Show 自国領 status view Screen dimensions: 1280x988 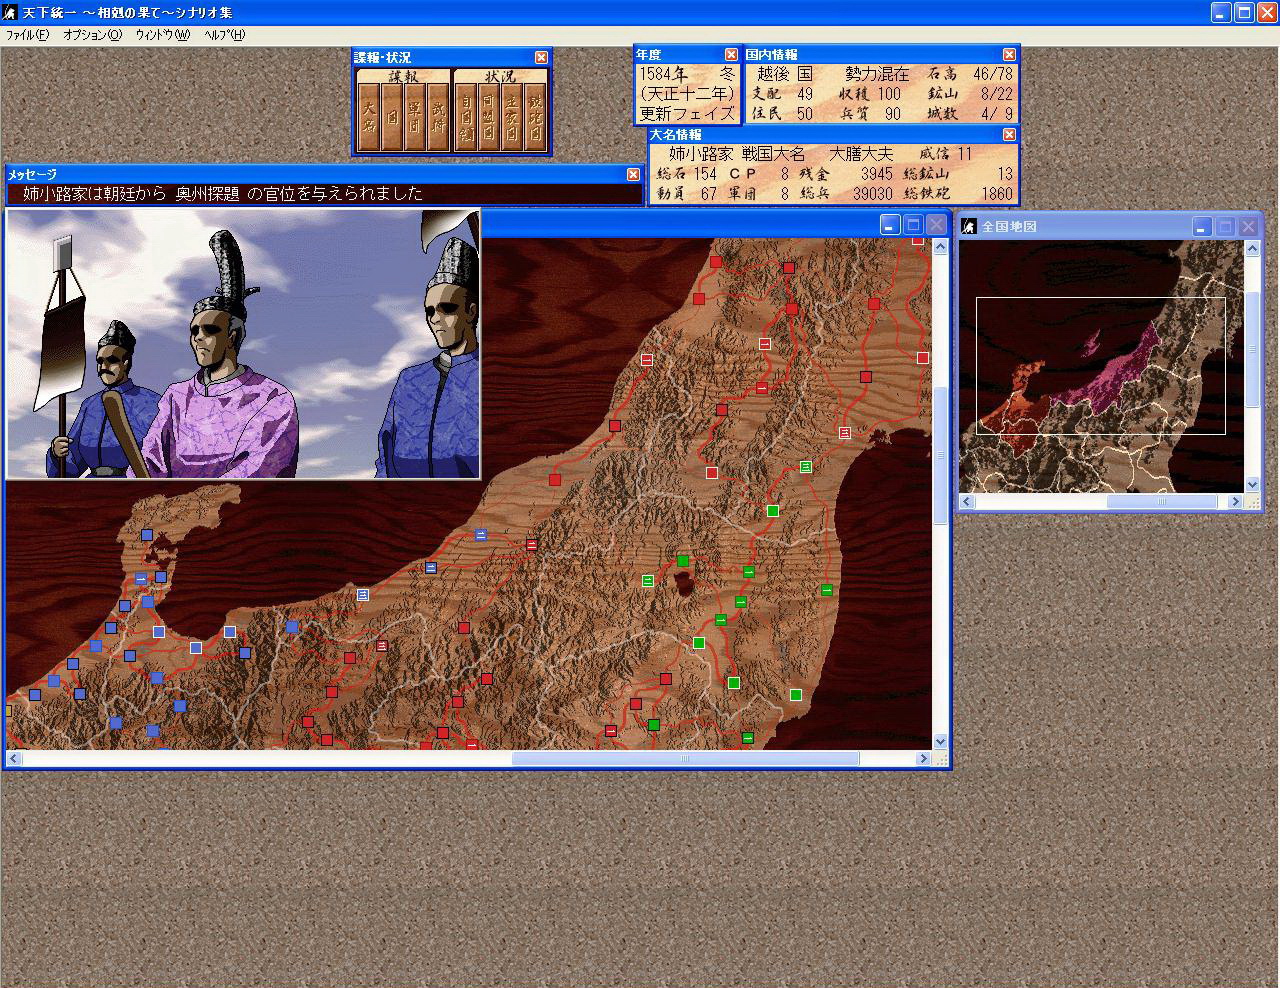(465, 117)
